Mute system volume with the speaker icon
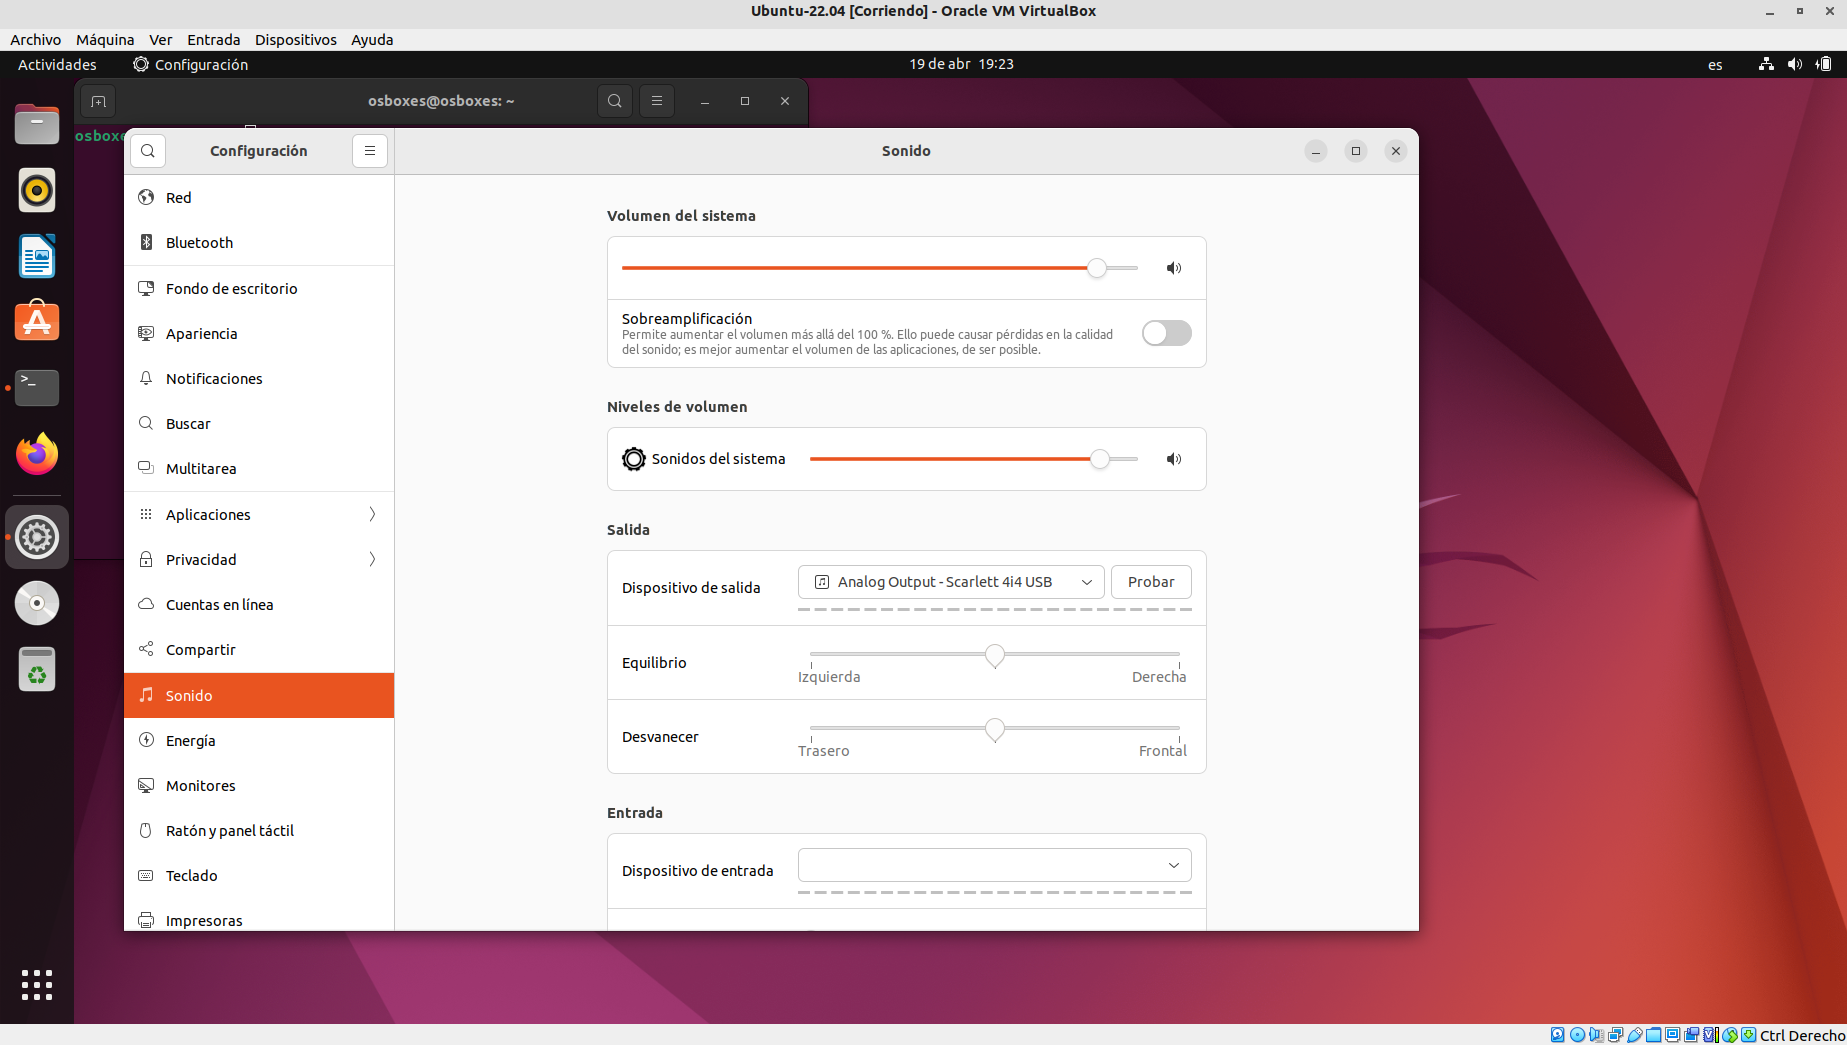The width and height of the screenshot is (1847, 1045). [x=1174, y=268]
